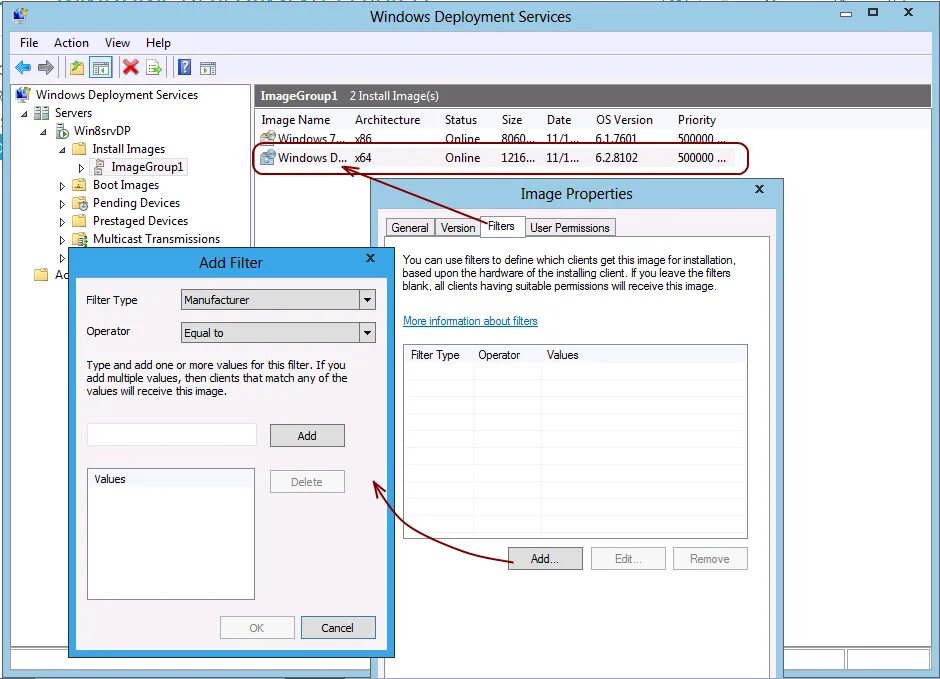Click the 6.2.8102 OS version cell

pyautogui.click(x=616, y=158)
